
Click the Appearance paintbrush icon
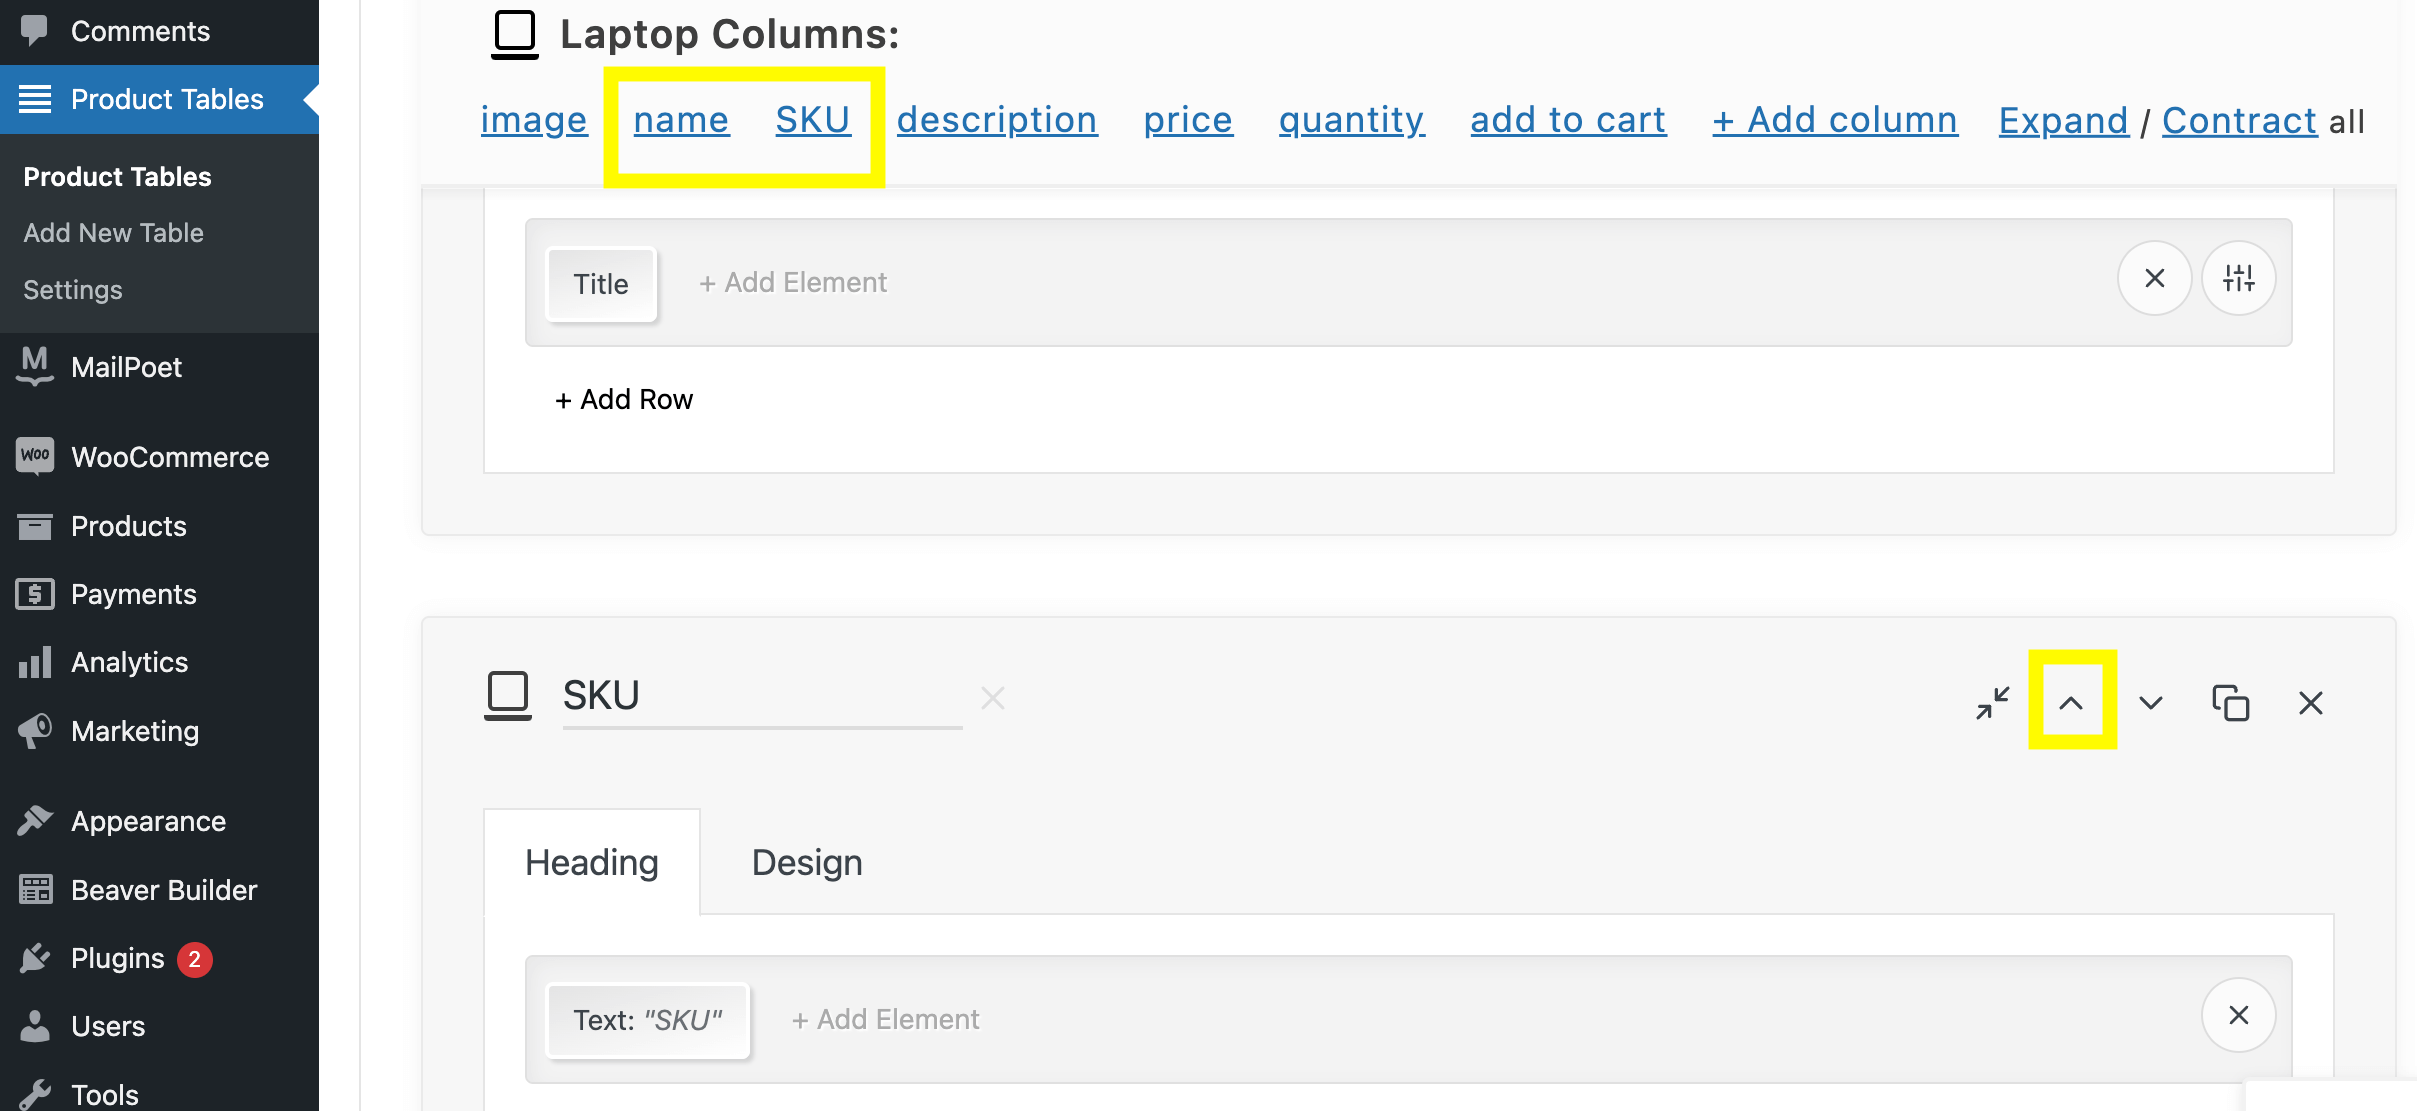pyautogui.click(x=35, y=821)
